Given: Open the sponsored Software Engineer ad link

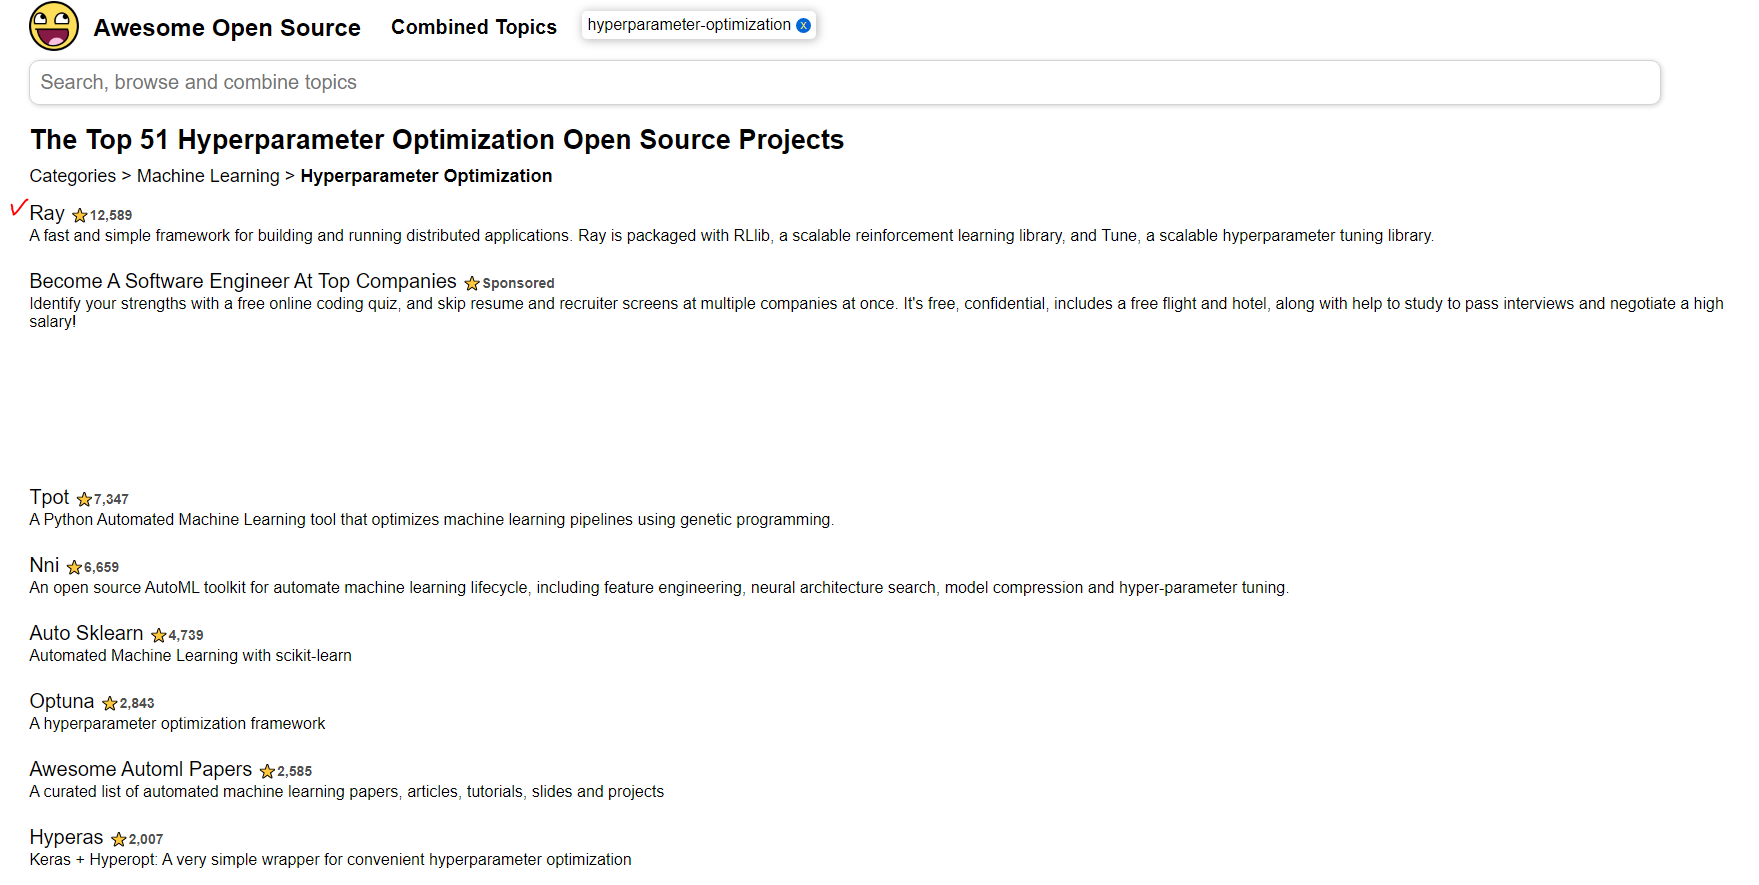Looking at the screenshot, I should [243, 281].
